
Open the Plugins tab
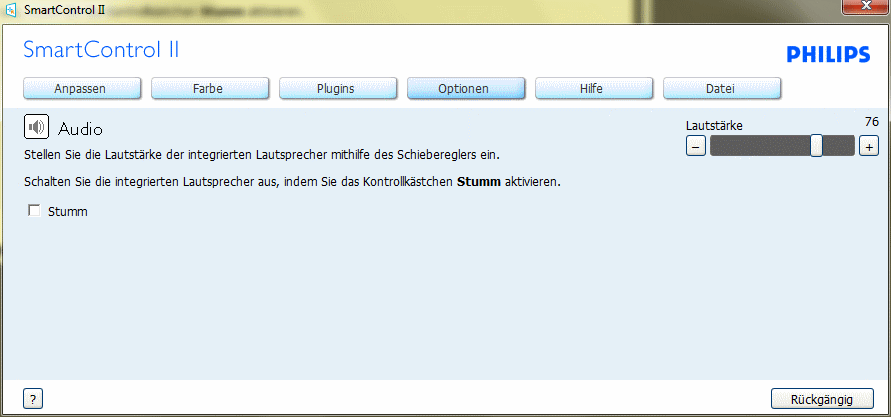tap(338, 89)
